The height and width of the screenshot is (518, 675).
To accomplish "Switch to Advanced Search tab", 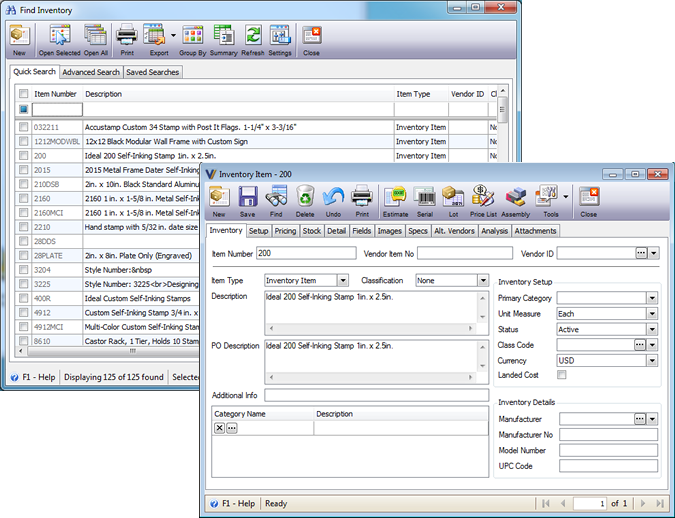I will [x=91, y=72].
